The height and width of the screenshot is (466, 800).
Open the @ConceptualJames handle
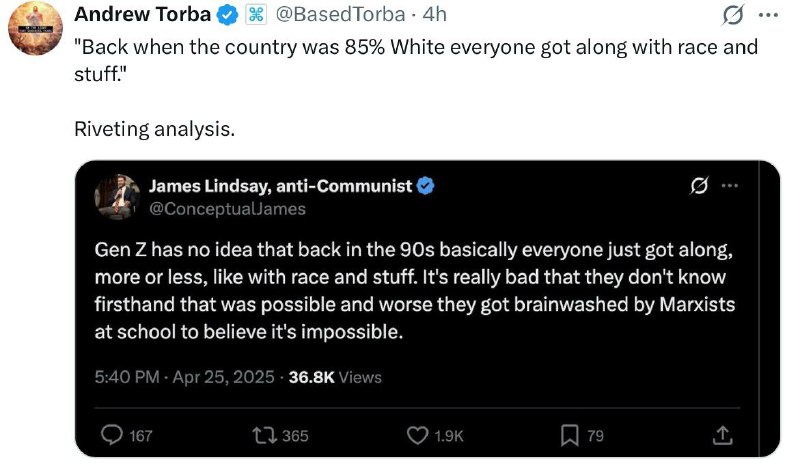[227, 209]
